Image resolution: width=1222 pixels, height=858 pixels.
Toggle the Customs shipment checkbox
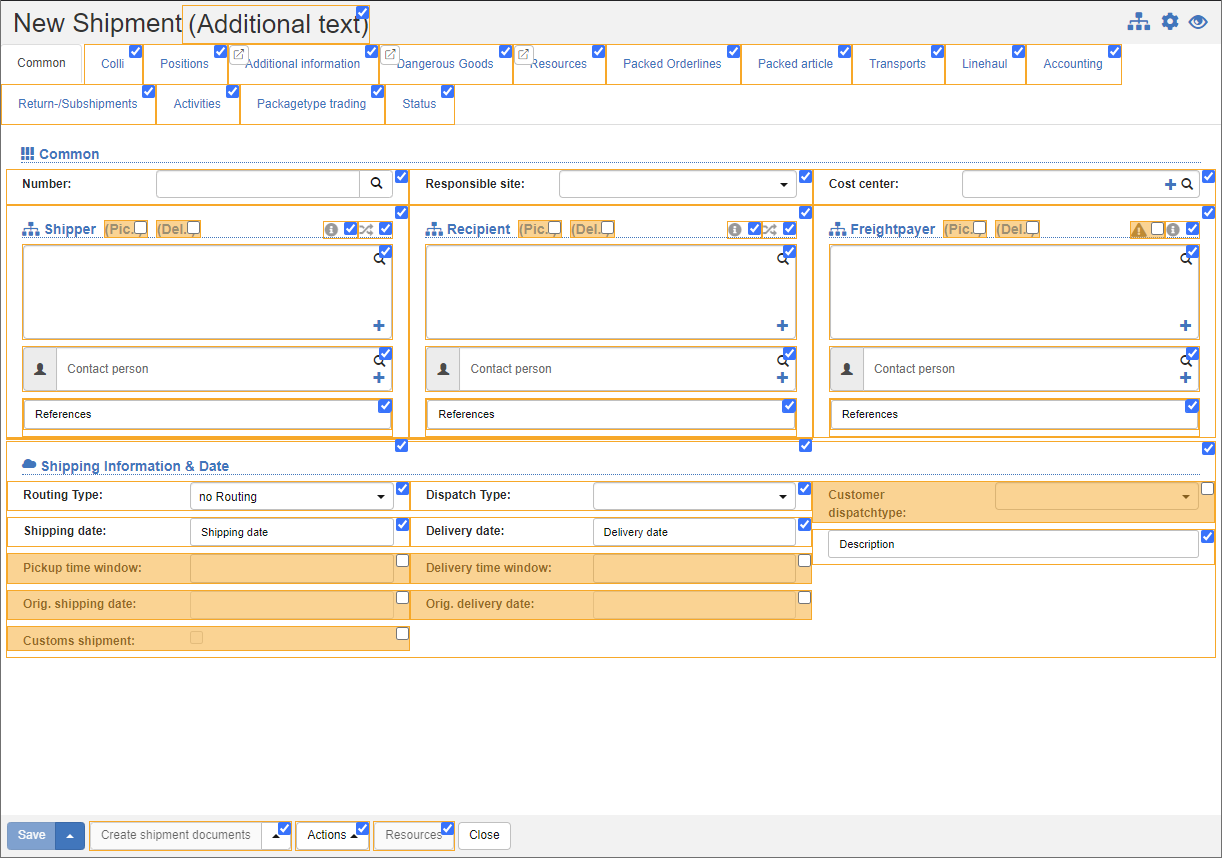(x=196, y=637)
